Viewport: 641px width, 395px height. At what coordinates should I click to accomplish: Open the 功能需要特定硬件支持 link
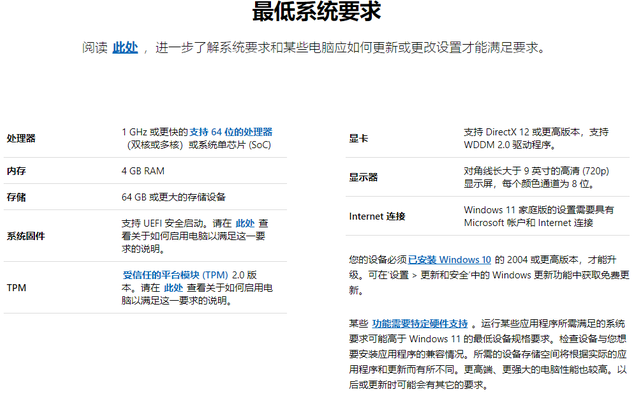click(420, 324)
